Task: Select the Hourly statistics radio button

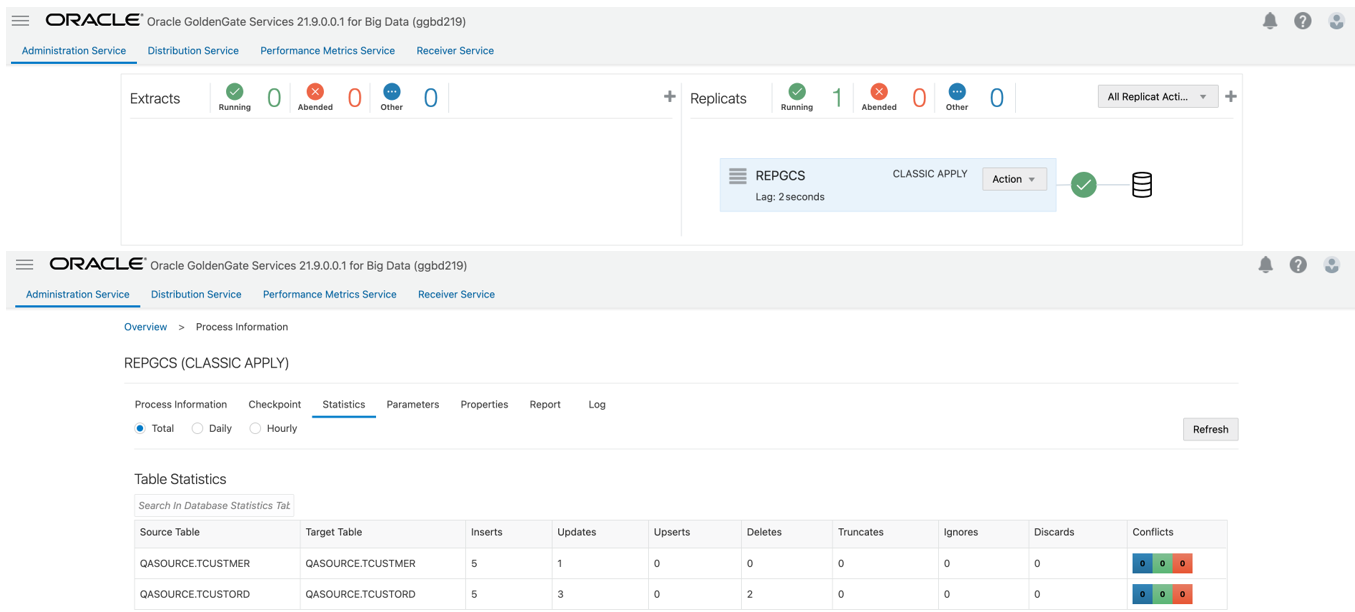Action: (255, 428)
